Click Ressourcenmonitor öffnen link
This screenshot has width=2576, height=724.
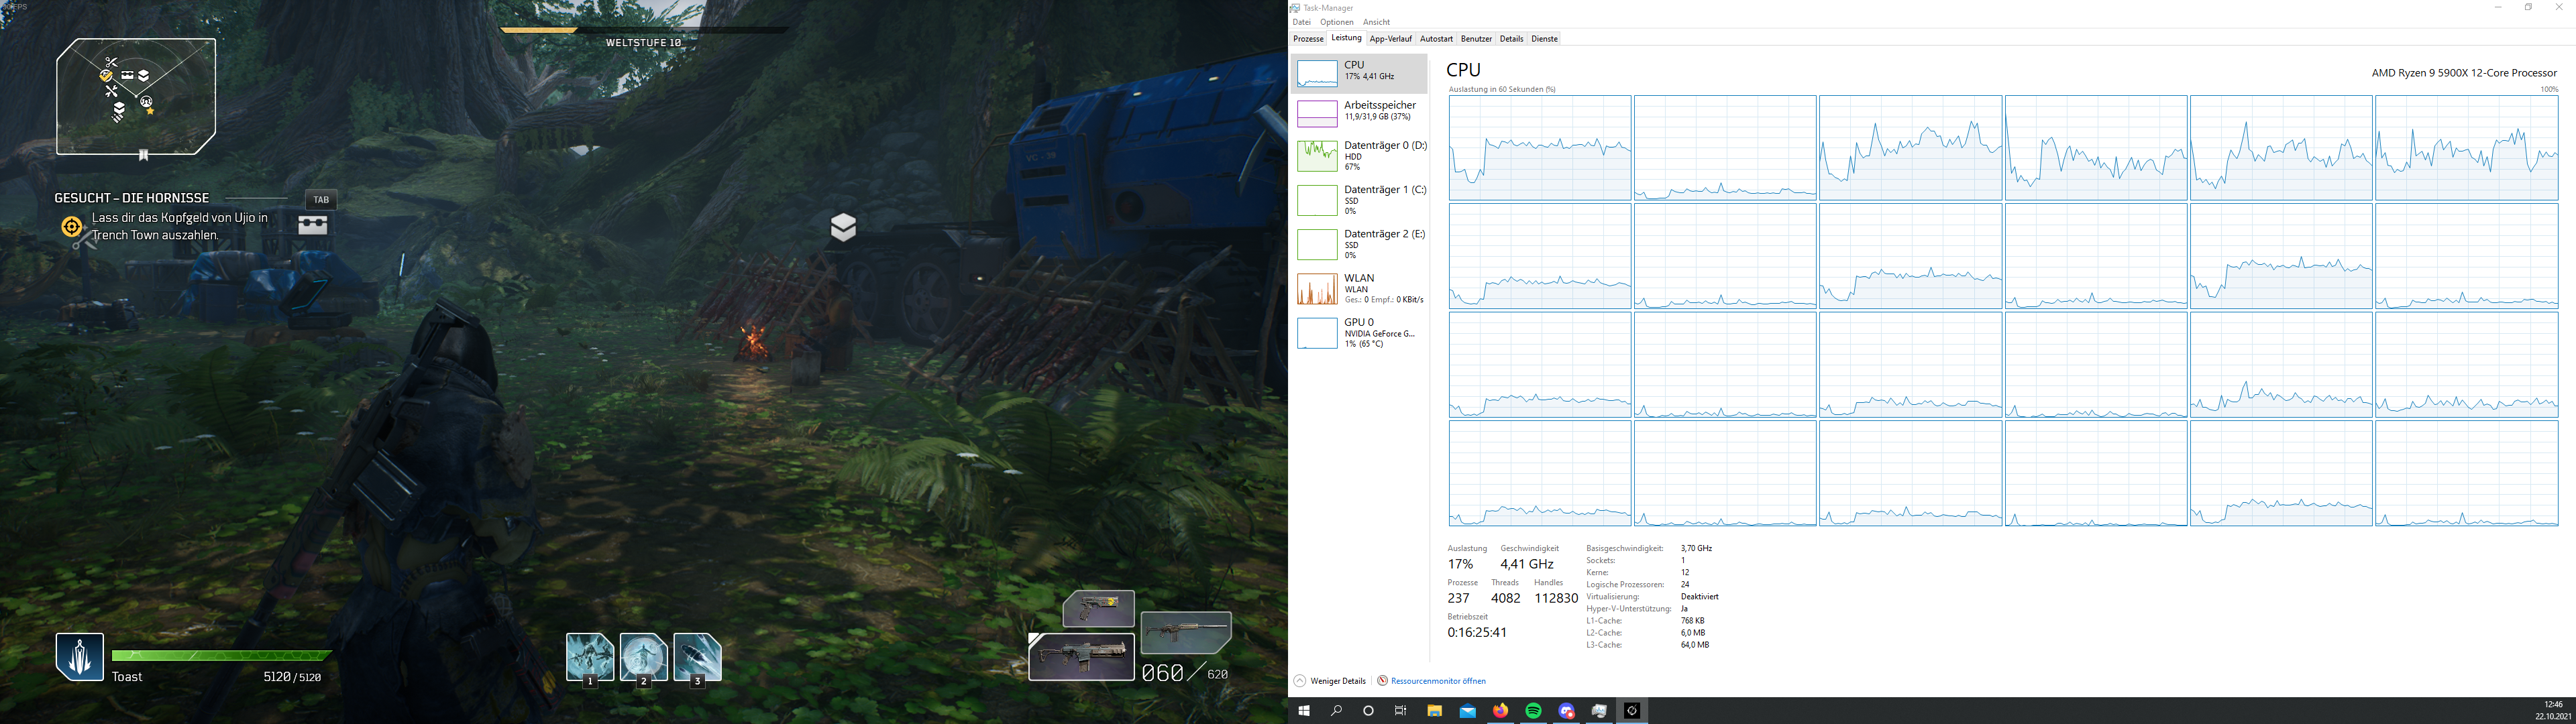point(1438,681)
